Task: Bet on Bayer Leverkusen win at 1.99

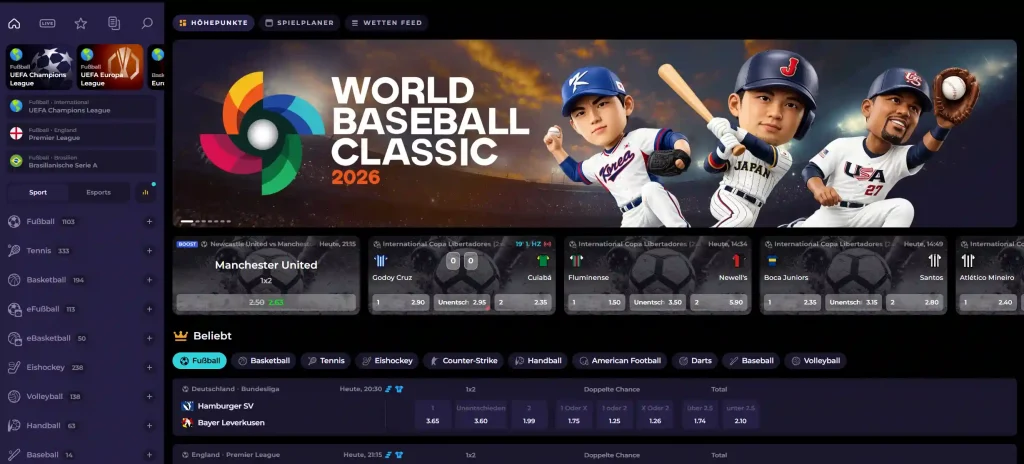Action: (x=529, y=414)
